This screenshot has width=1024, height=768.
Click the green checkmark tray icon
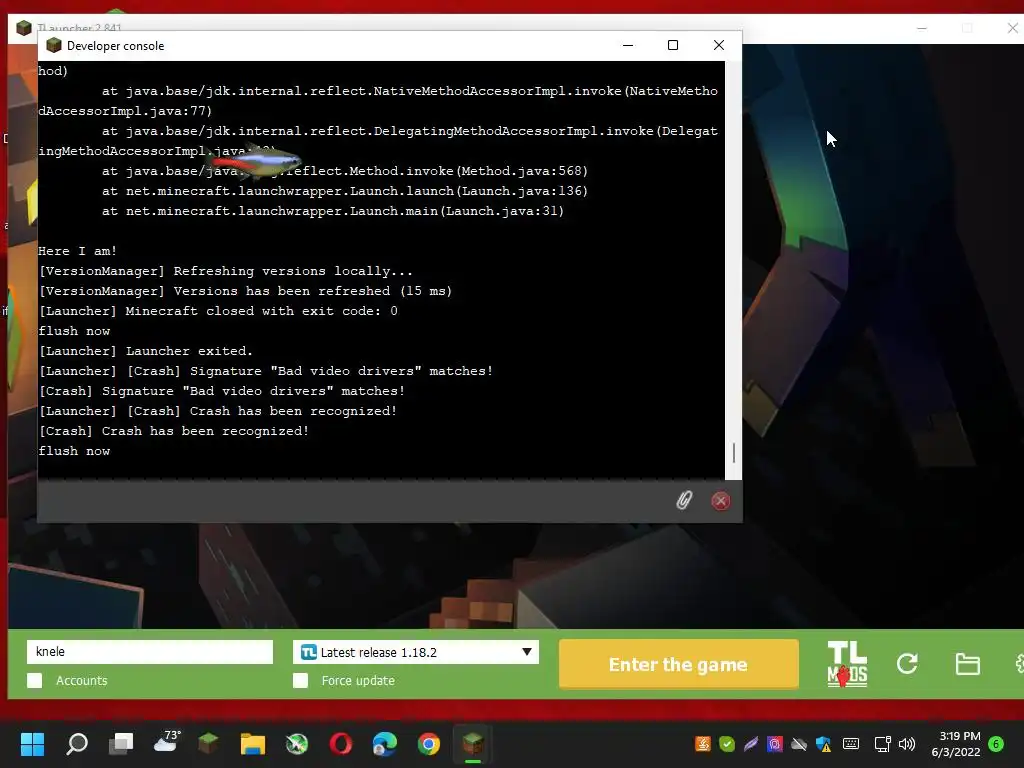pyautogui.click(x=727, y=744)
